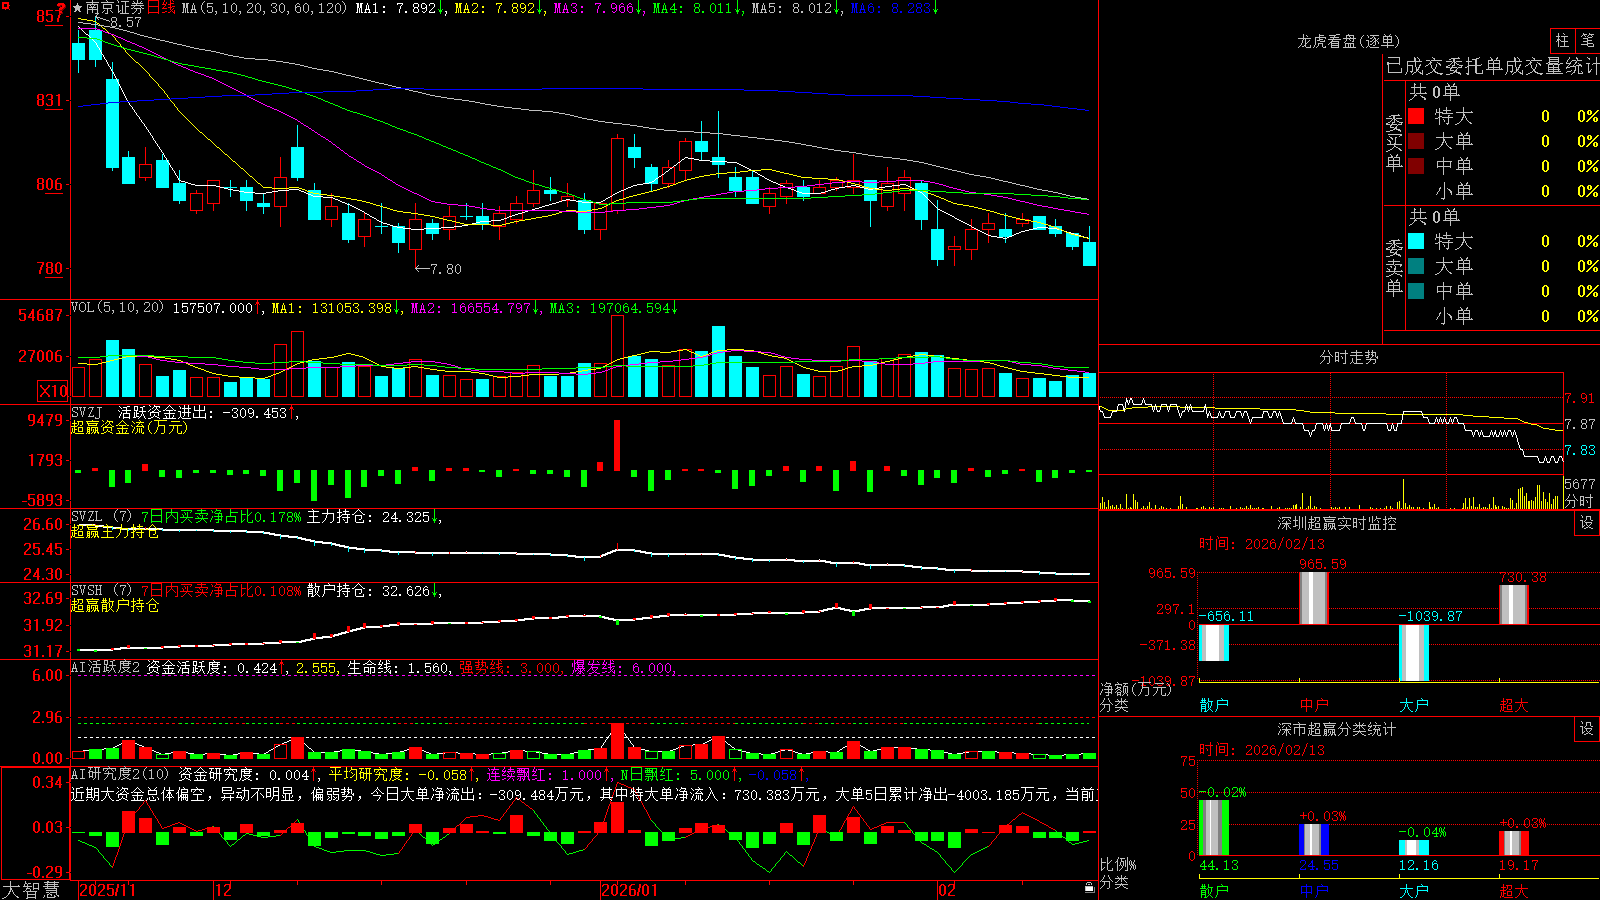
Task: Click the cyan 特大 sell order swatch
Action: coord(1416,241)
